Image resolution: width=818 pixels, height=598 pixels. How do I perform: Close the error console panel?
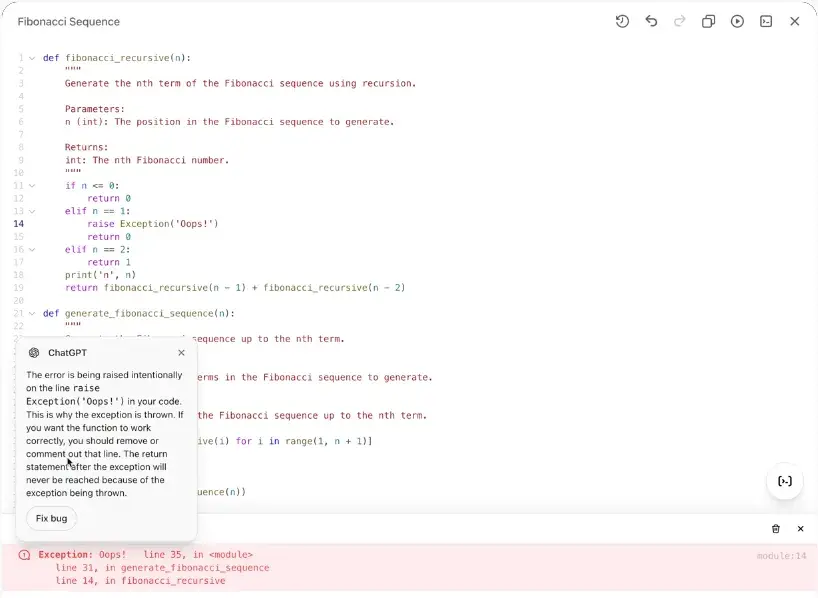[800, 529]
